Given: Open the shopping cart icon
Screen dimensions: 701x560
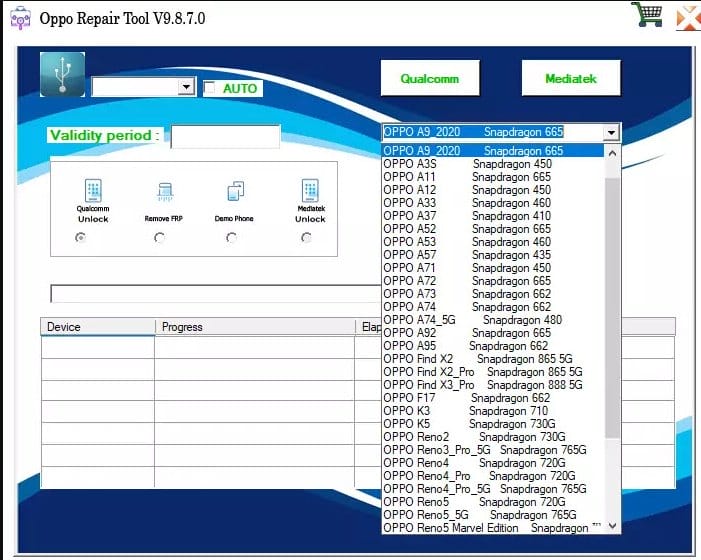Looking at the screenshot, I should pos(646,16).
